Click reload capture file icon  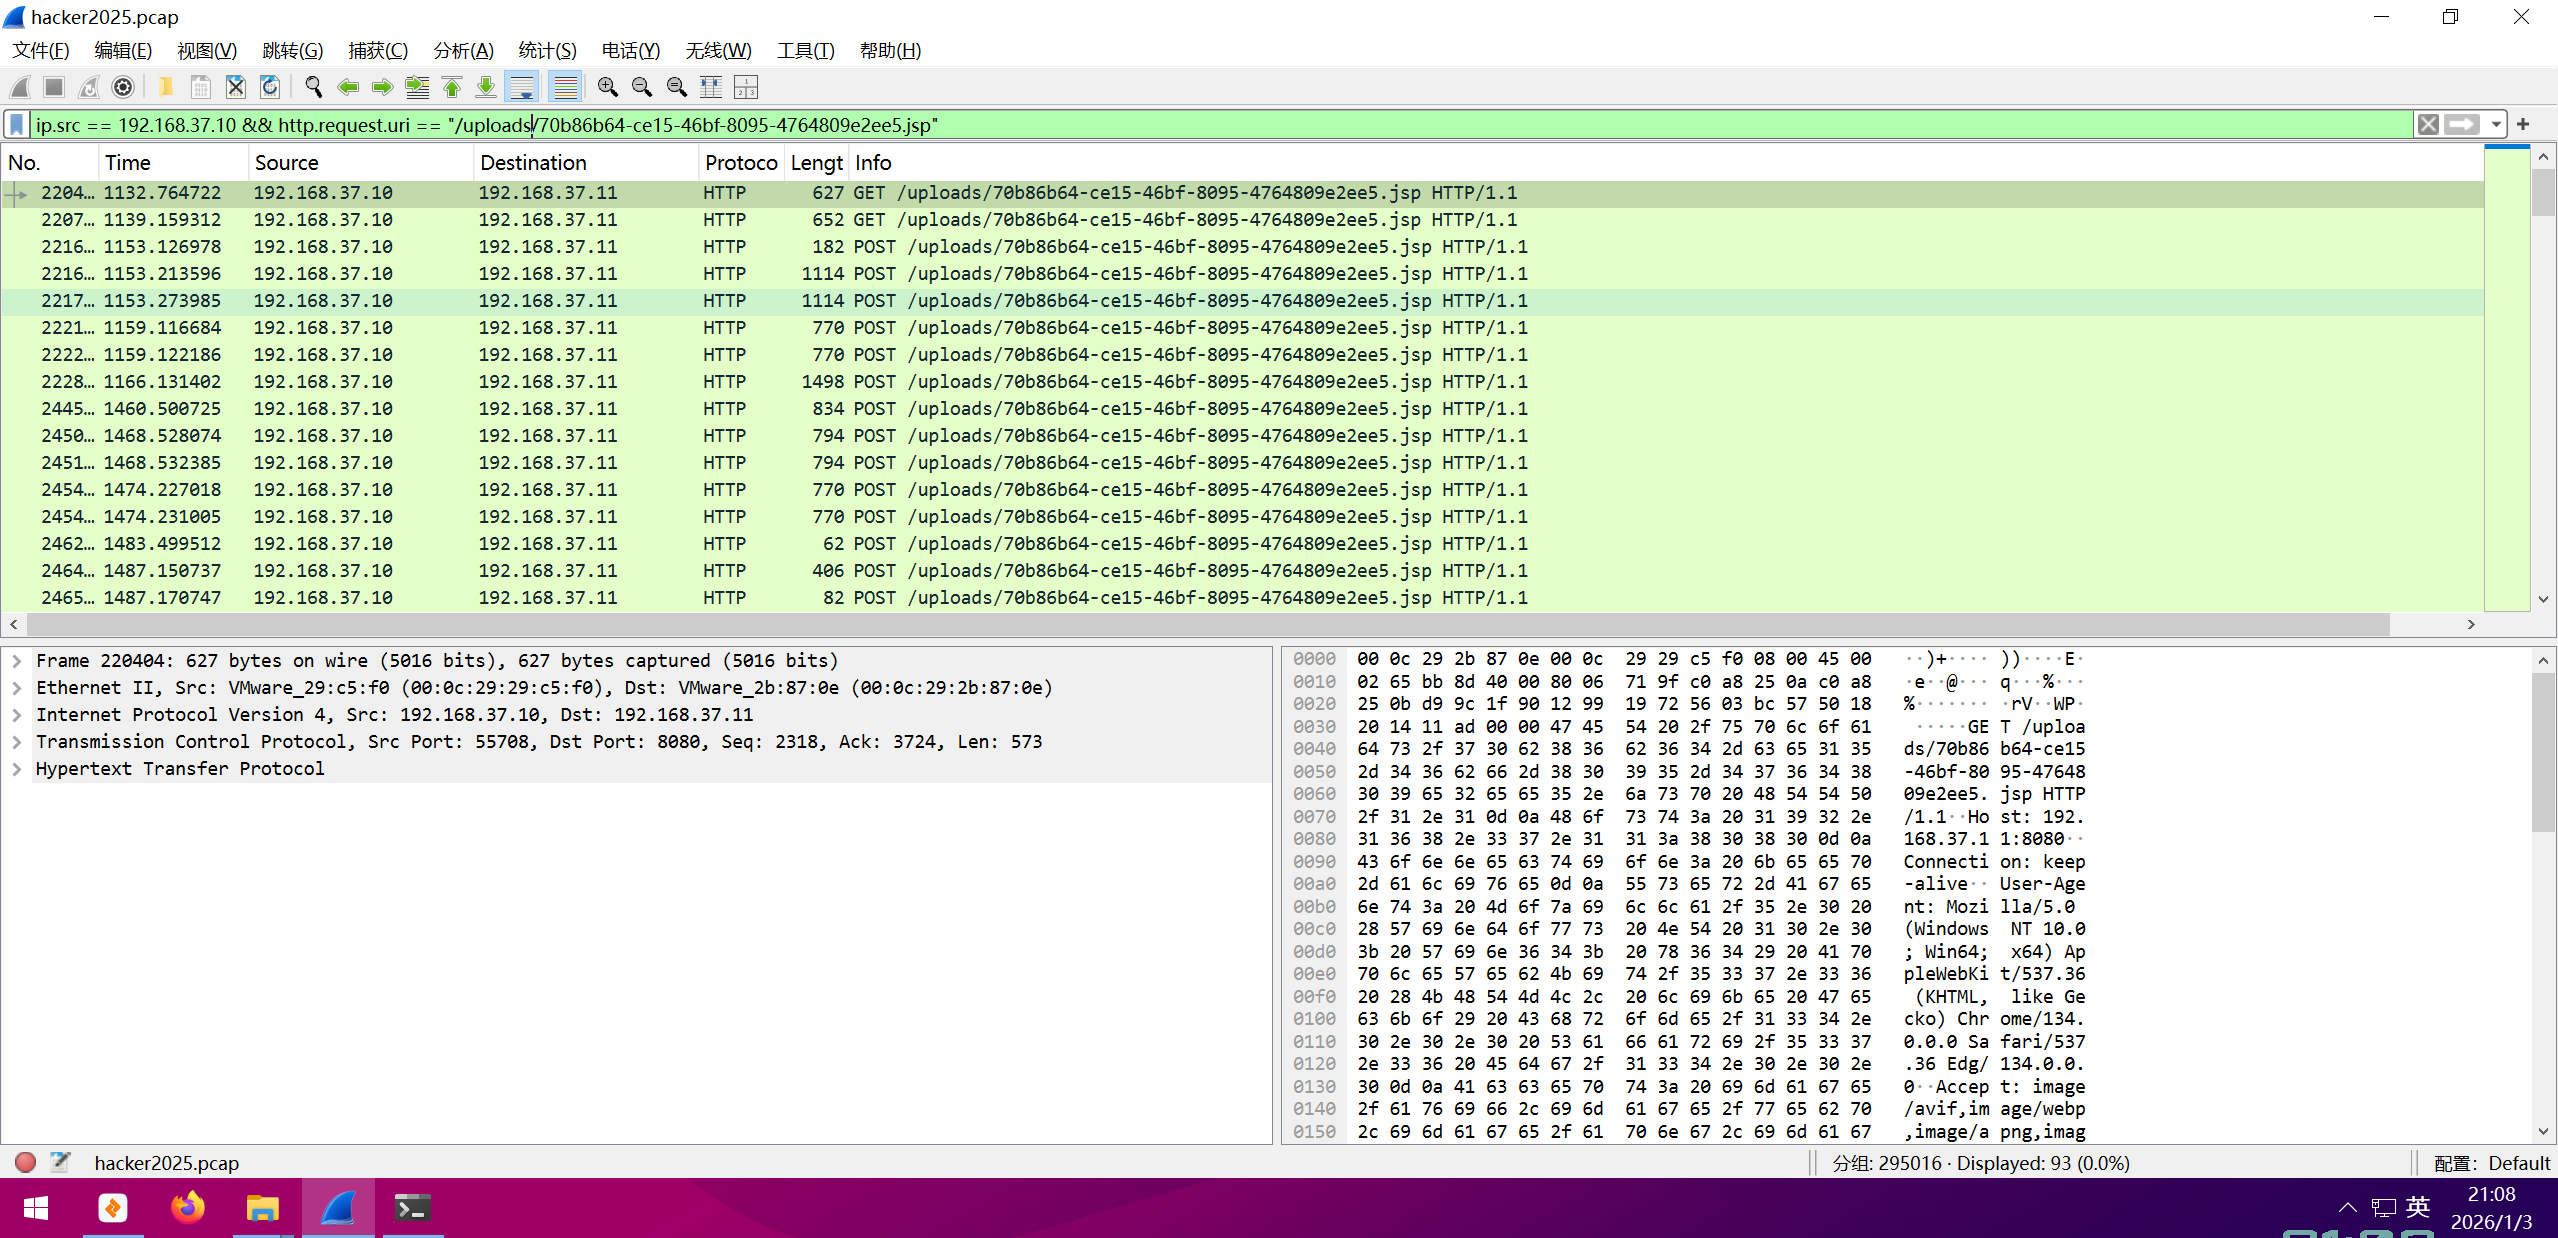pos(270,88)
